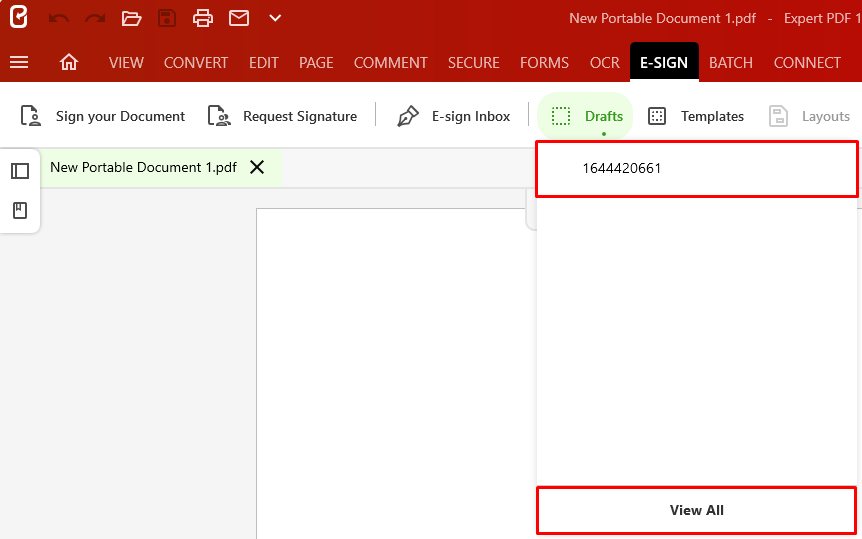This screenshot has width=862, height=539.
Task: Click the Layouts label
Action: [x=826, y=117]
